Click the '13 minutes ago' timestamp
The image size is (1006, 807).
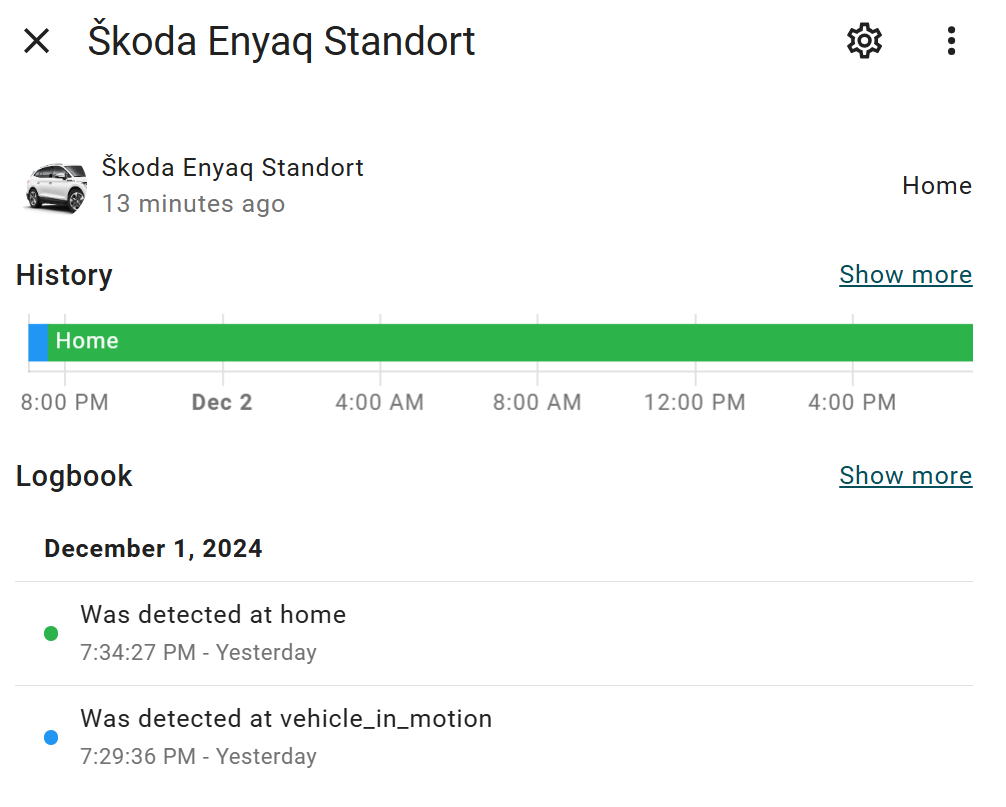coord(193,204)
